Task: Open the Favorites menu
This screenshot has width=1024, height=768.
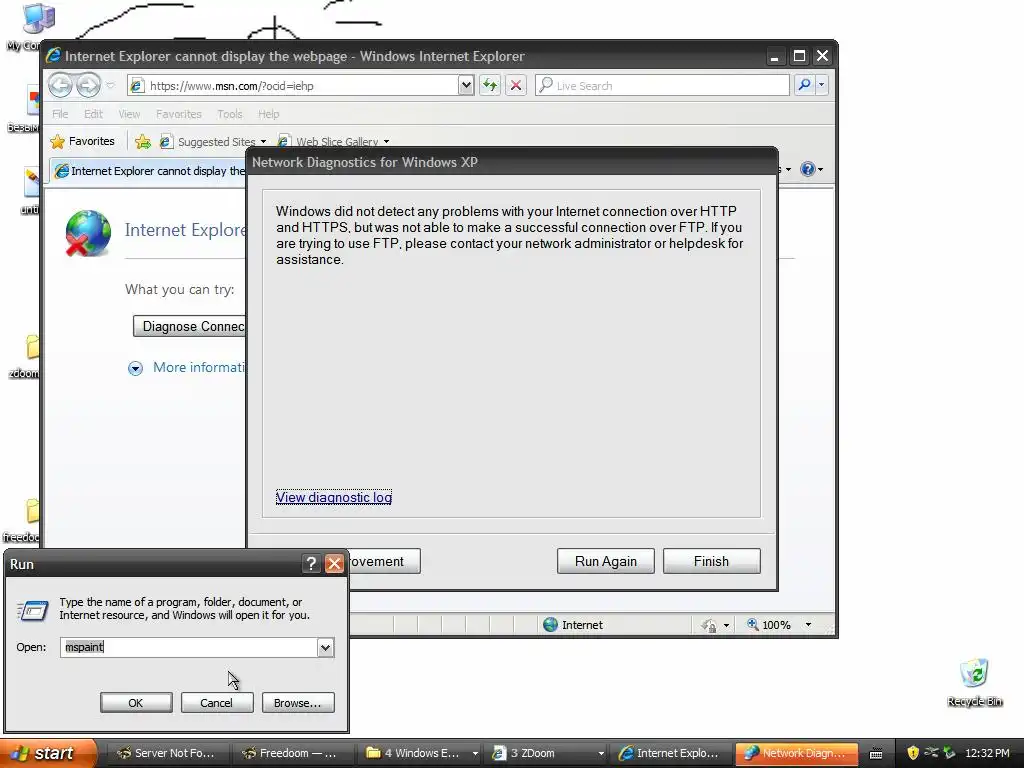Action: pos(178,114)
